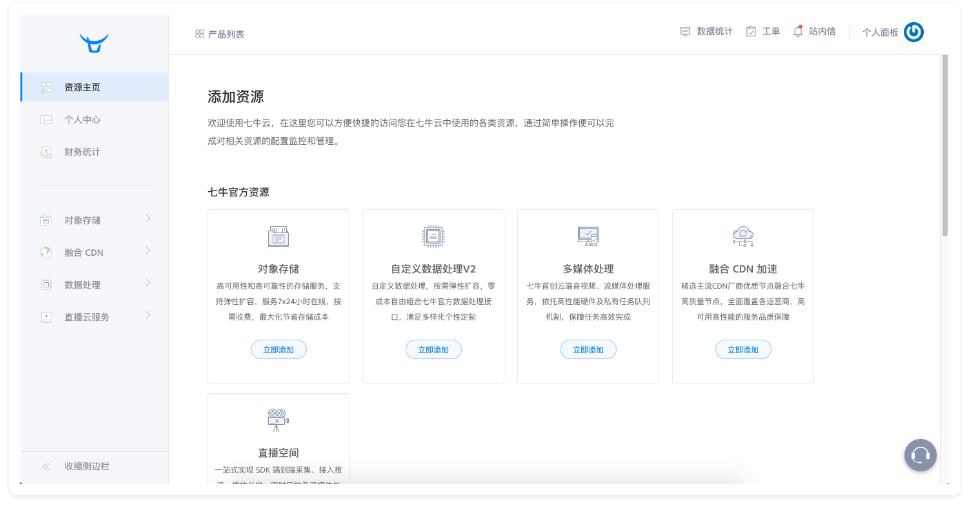
Task: Click 立即添加 under 多媒体处理
Action: click(x=588, y=349)
